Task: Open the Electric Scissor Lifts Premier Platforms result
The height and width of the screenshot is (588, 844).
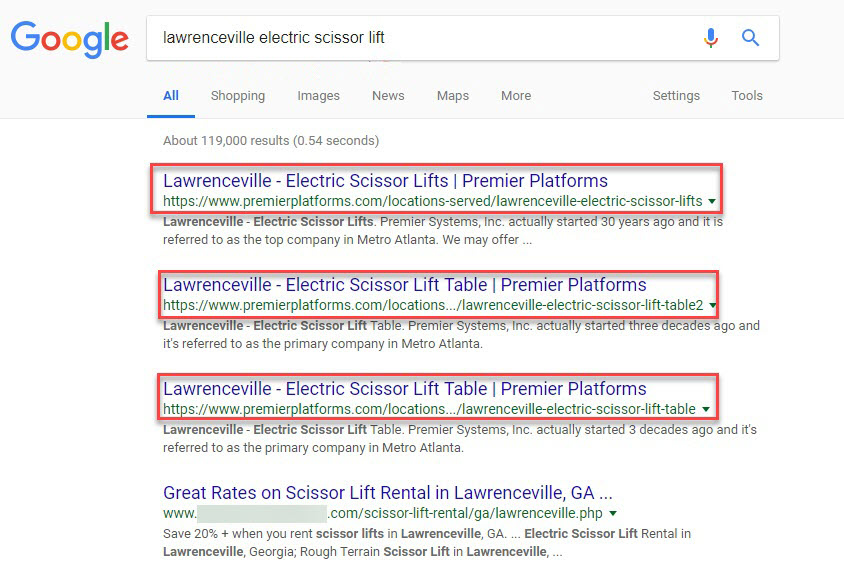Action: (385, 181)
